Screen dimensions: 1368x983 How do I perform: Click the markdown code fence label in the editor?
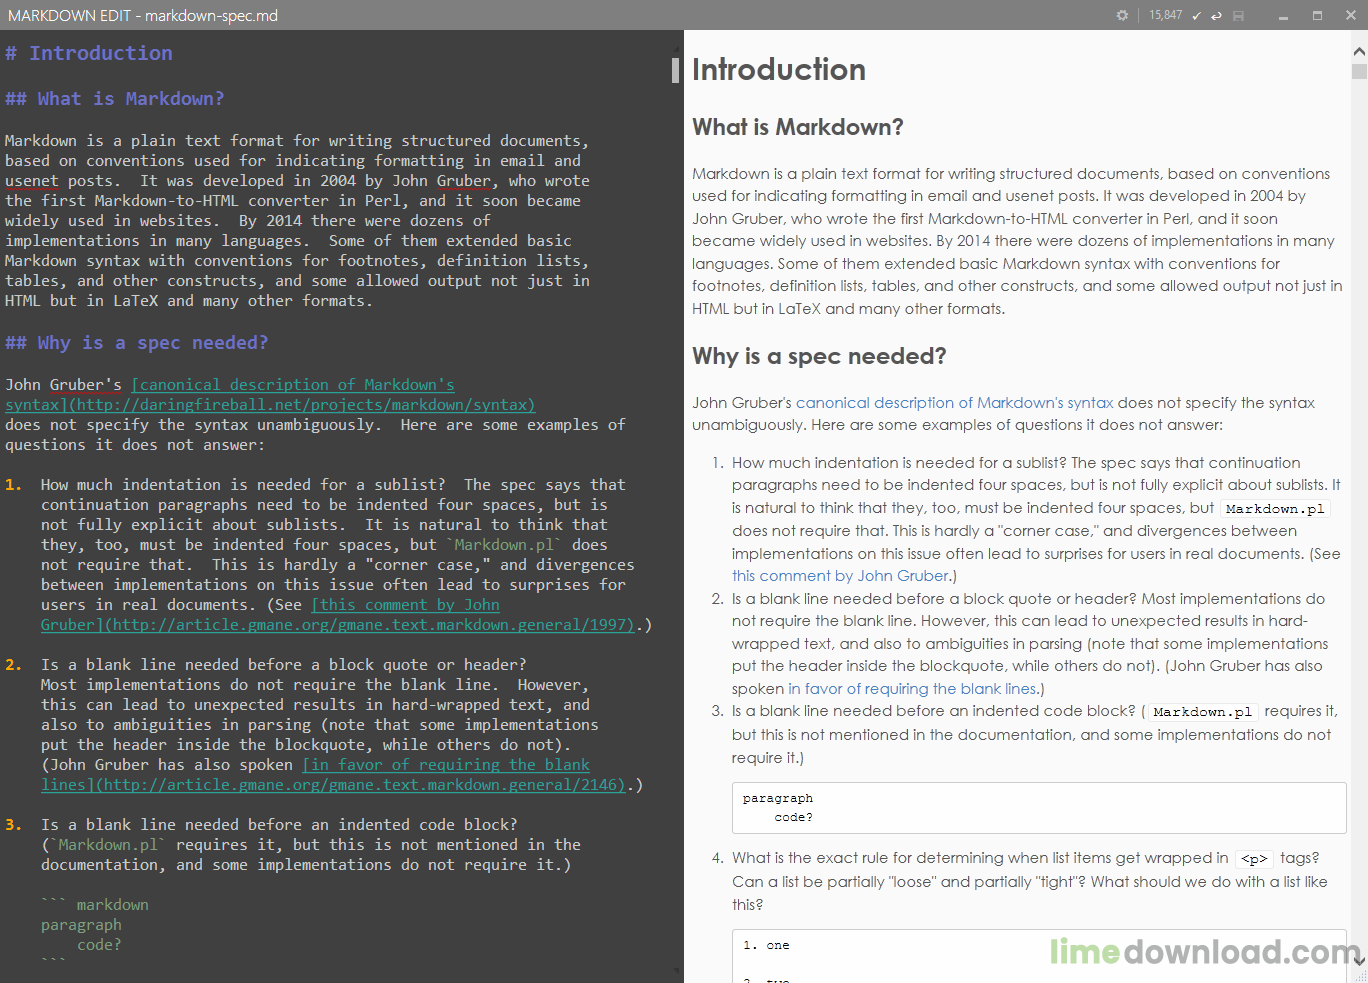point(112,904)
